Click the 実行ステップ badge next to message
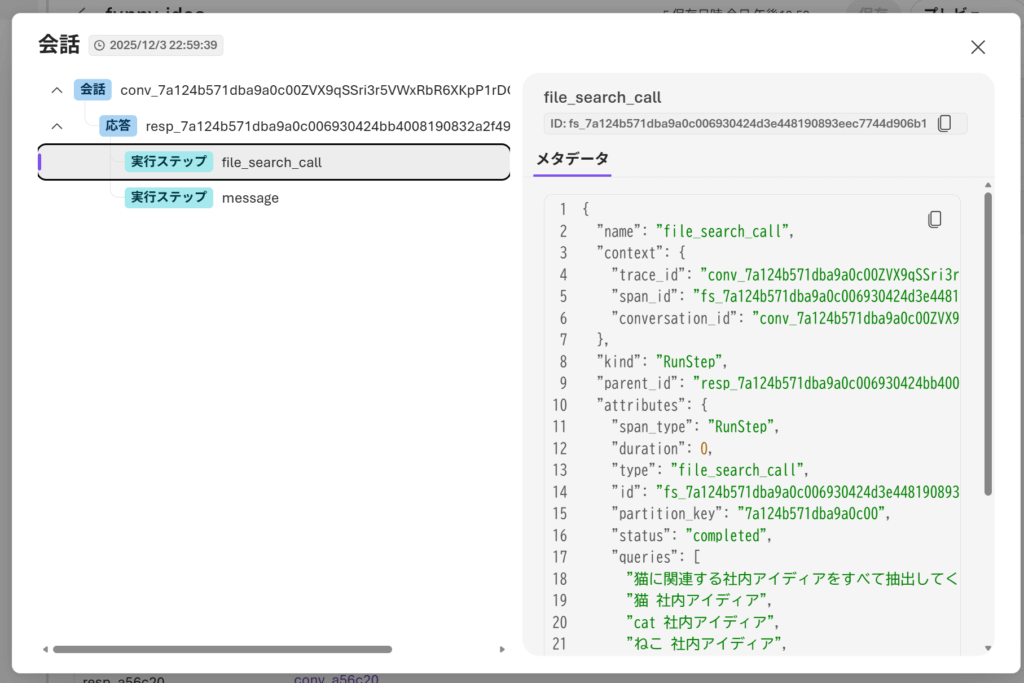The image size is (1024, 683). (168, 198)
